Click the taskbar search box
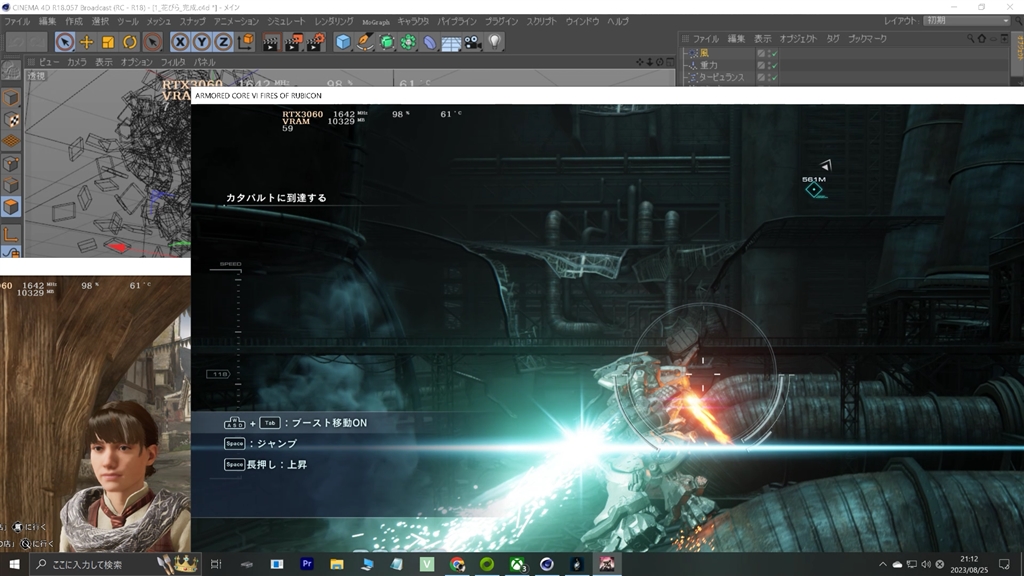Image resolution: width=1024 pixels, height=576 pixels. 114,564
